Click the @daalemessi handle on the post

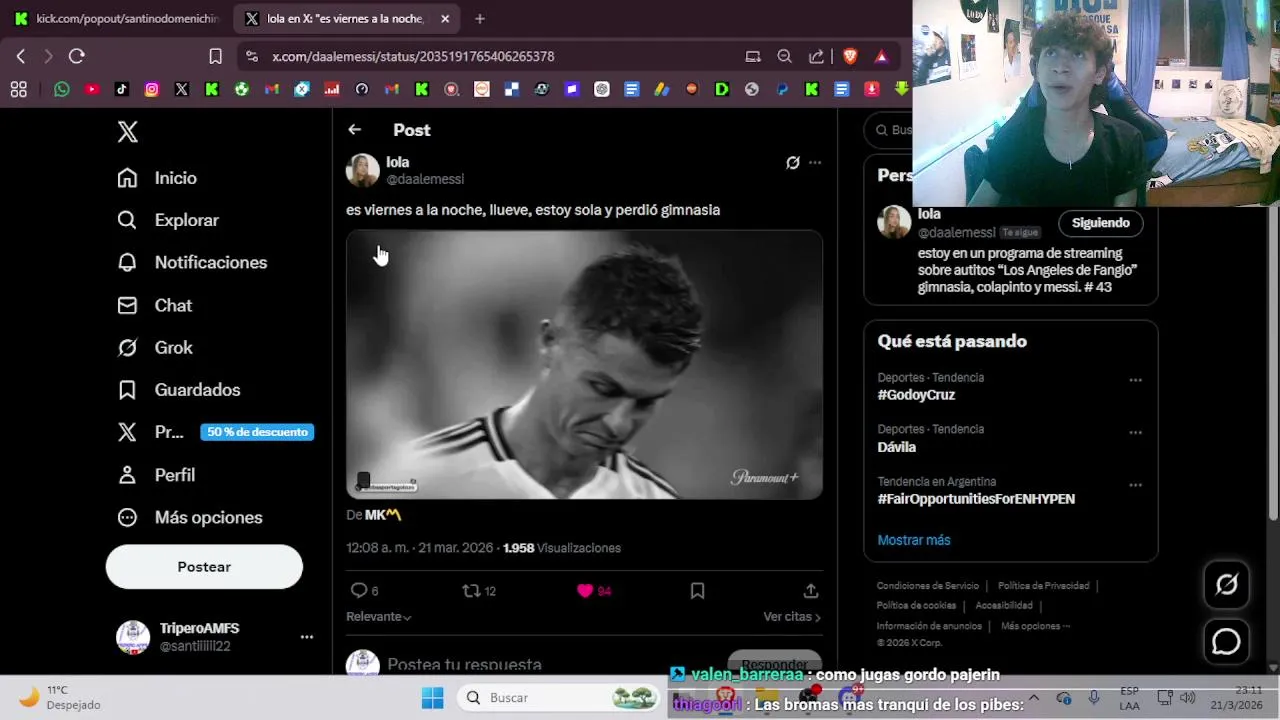click(x=425, y=179)
